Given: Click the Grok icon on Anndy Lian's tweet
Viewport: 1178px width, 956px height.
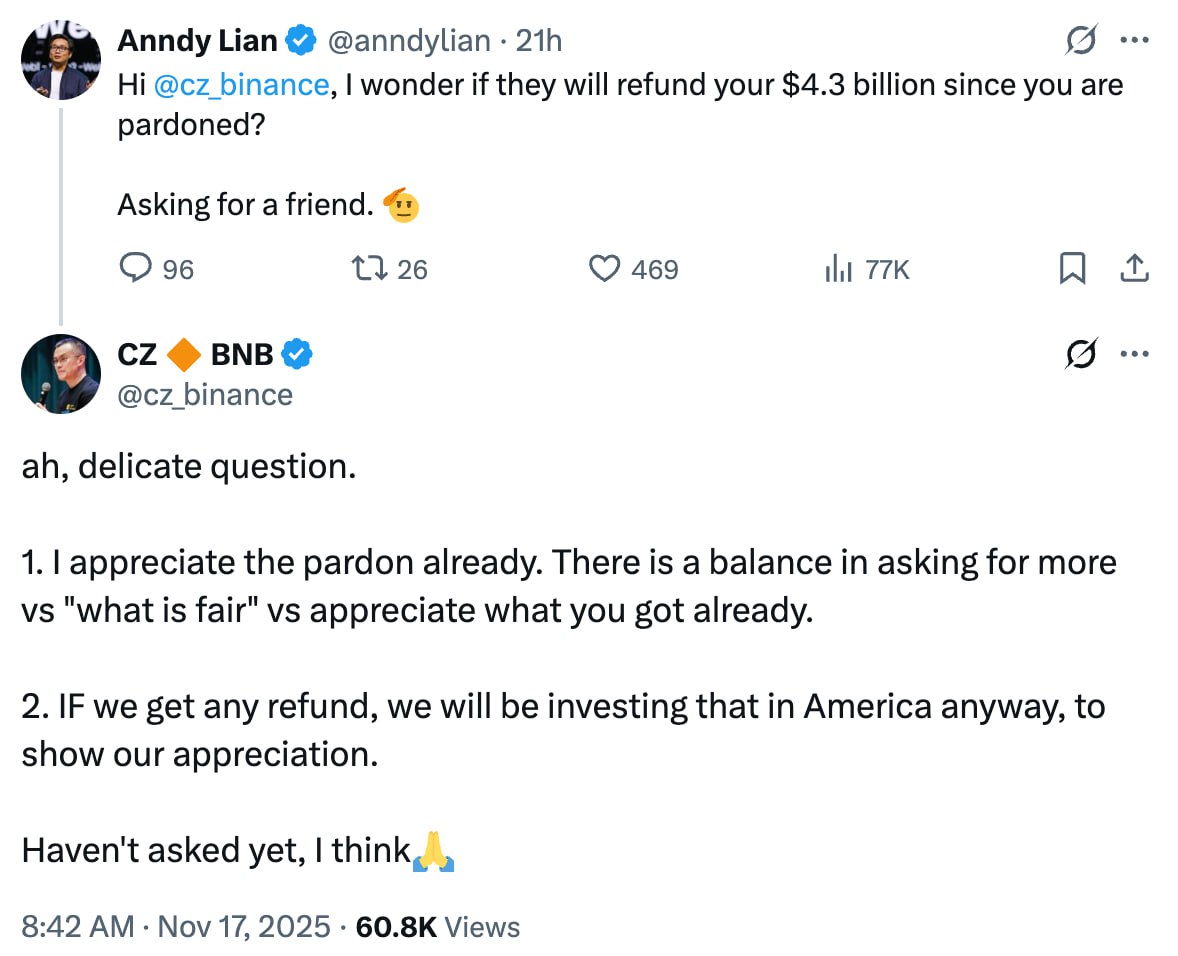Looking at the screenshot, I should [x=1081, y=41].
